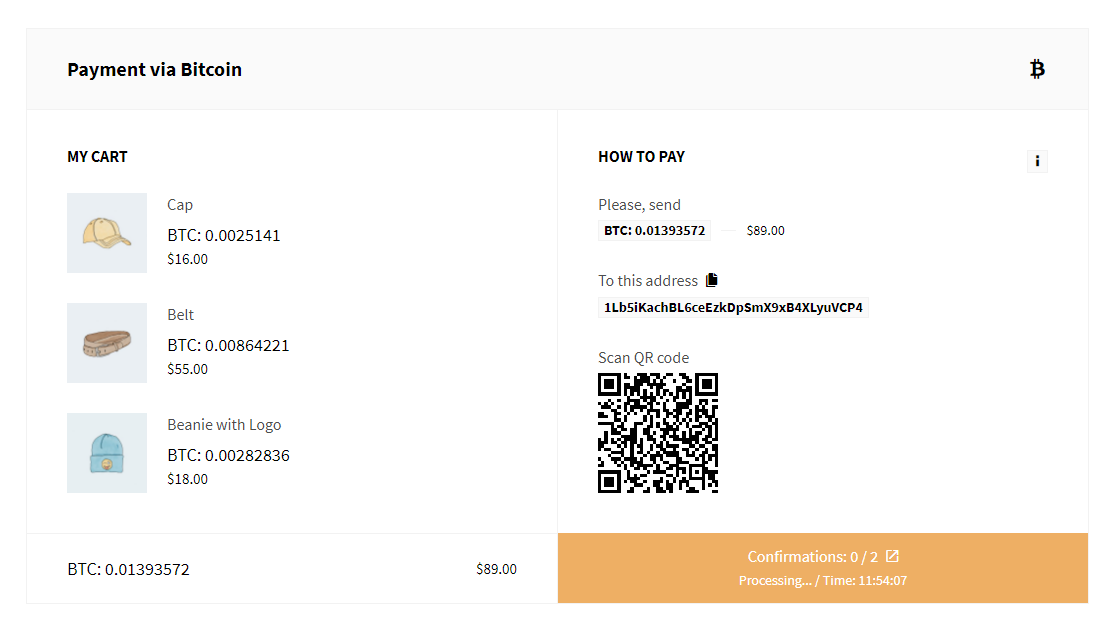Click the Beanie with Logo thumbnail

click(x=107, y=453)
